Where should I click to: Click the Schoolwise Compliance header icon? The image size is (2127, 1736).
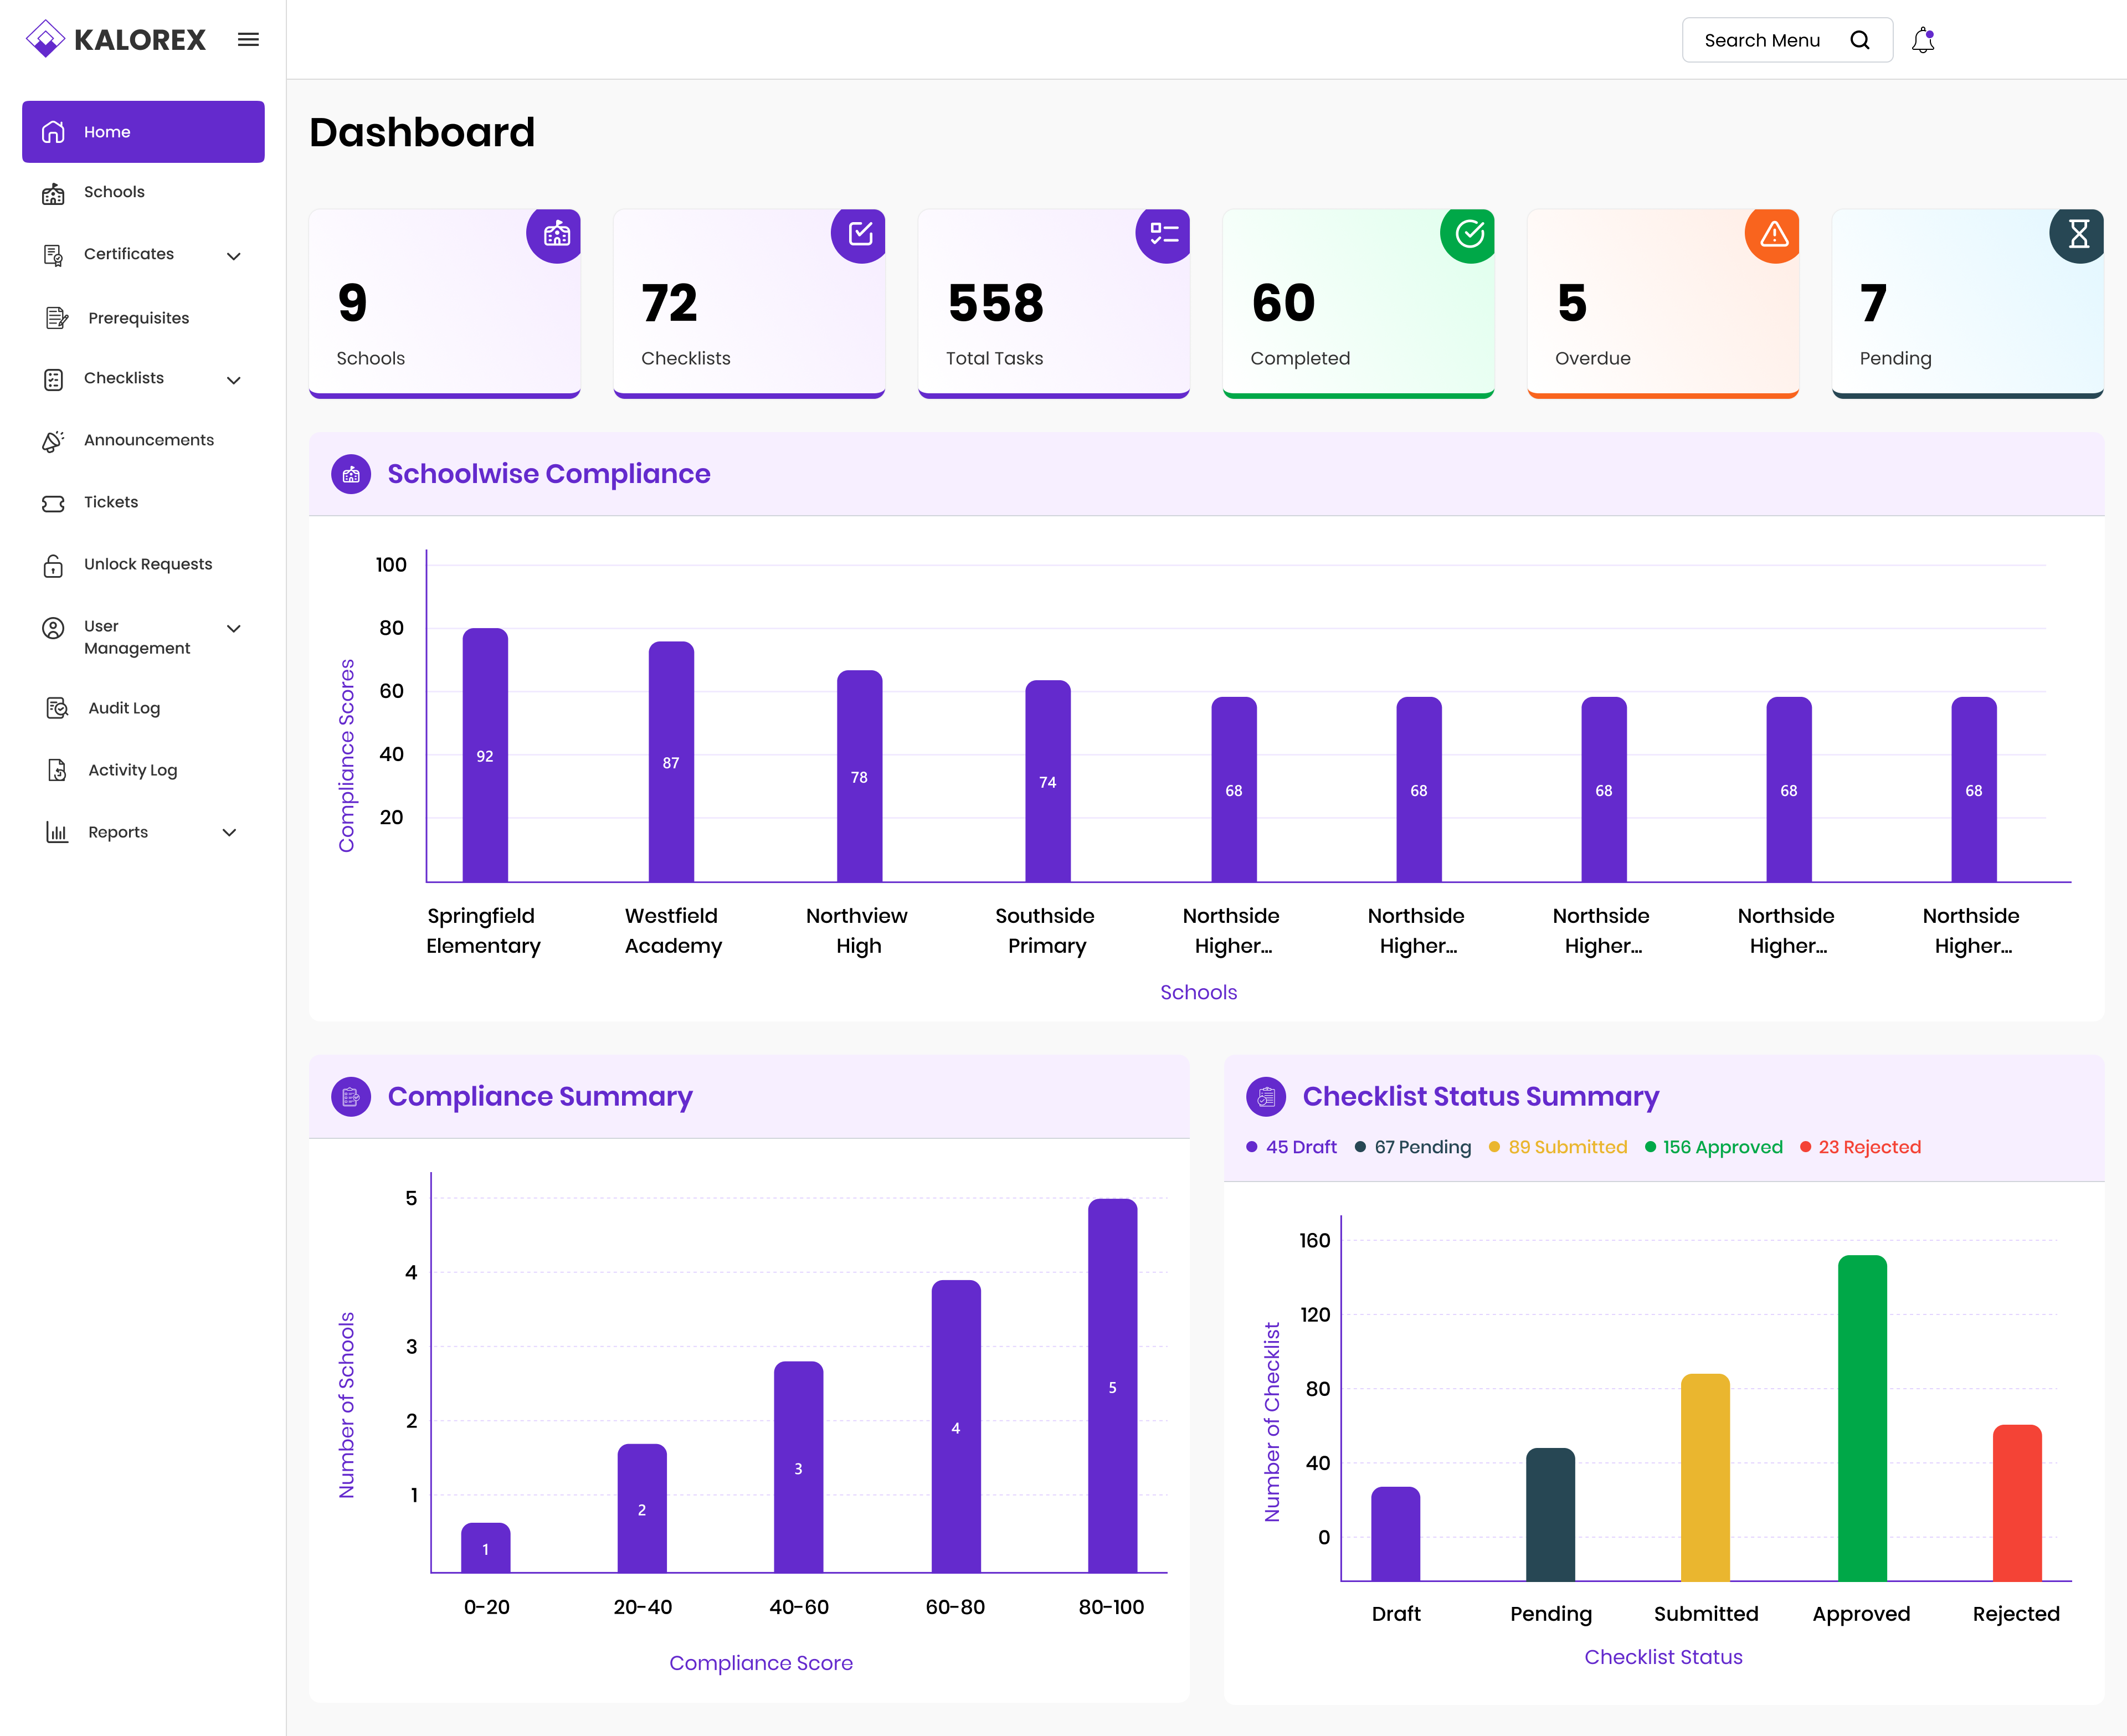(x=351, y=475)
